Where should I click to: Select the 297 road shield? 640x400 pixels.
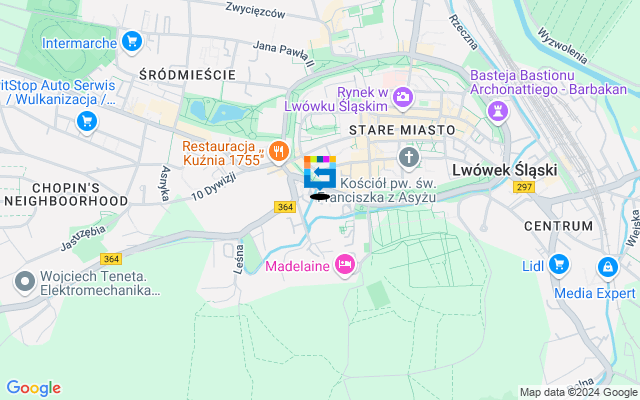click(524, 187)
